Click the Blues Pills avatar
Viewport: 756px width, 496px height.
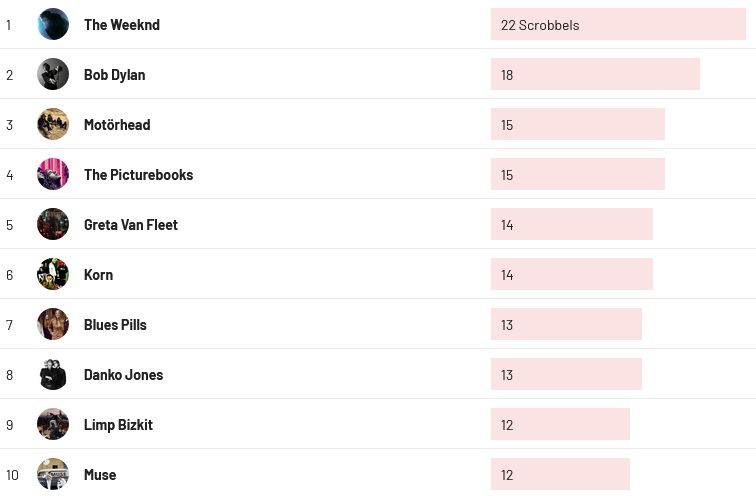point(53,324)
